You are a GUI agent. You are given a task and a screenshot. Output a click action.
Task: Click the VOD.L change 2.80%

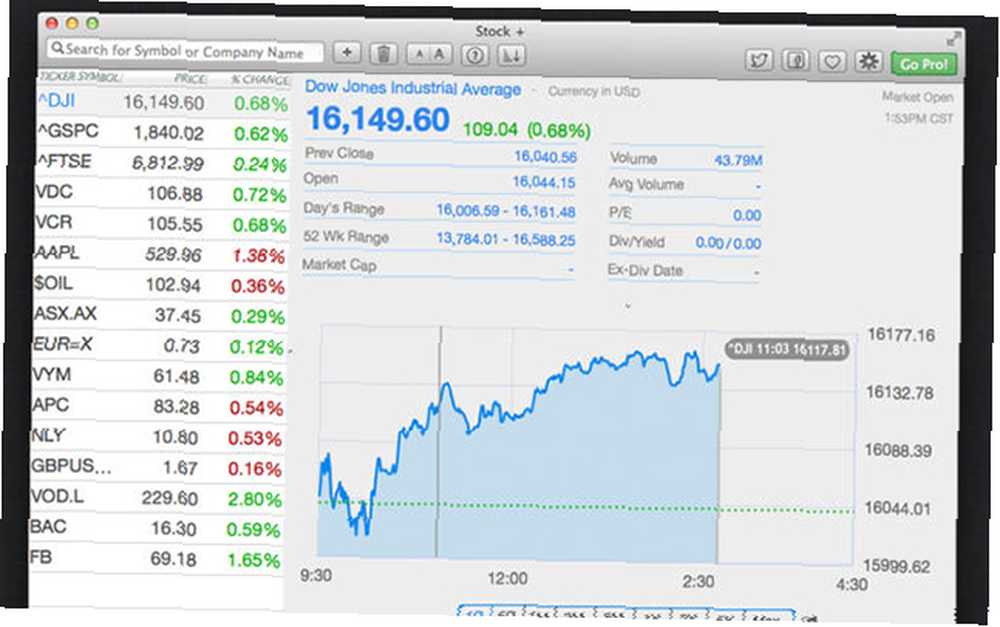pyautogui.click(x=254, y=499)
